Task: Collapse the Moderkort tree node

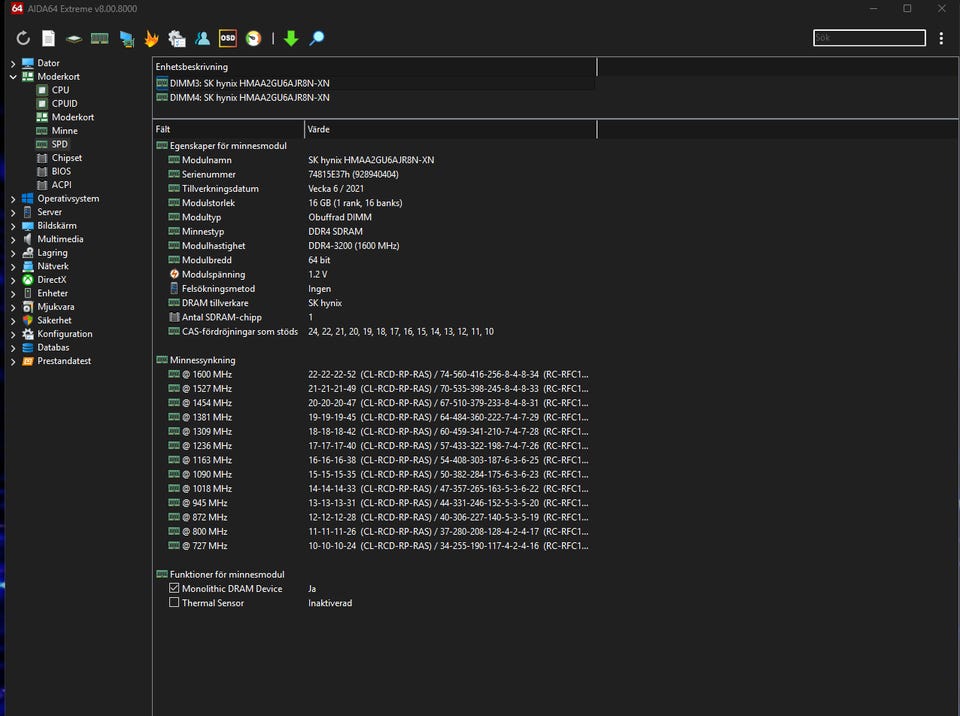Action: (13, 77)
